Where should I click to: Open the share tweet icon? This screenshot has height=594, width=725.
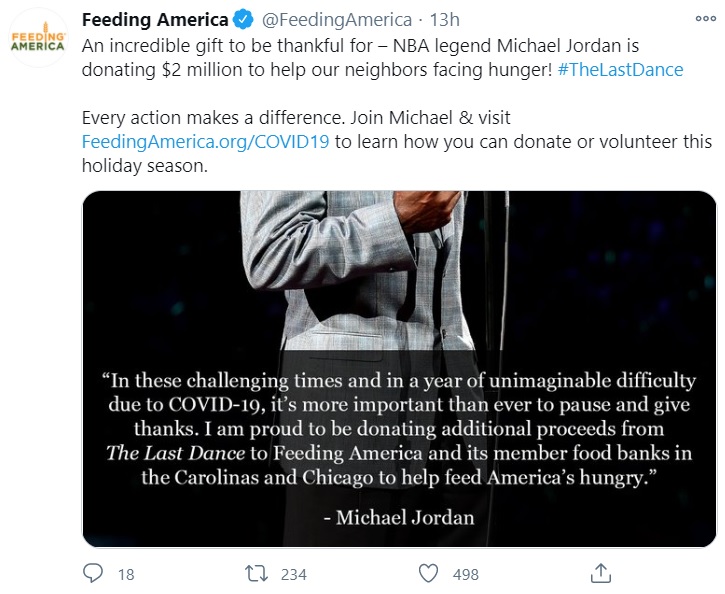pos(600,574)
